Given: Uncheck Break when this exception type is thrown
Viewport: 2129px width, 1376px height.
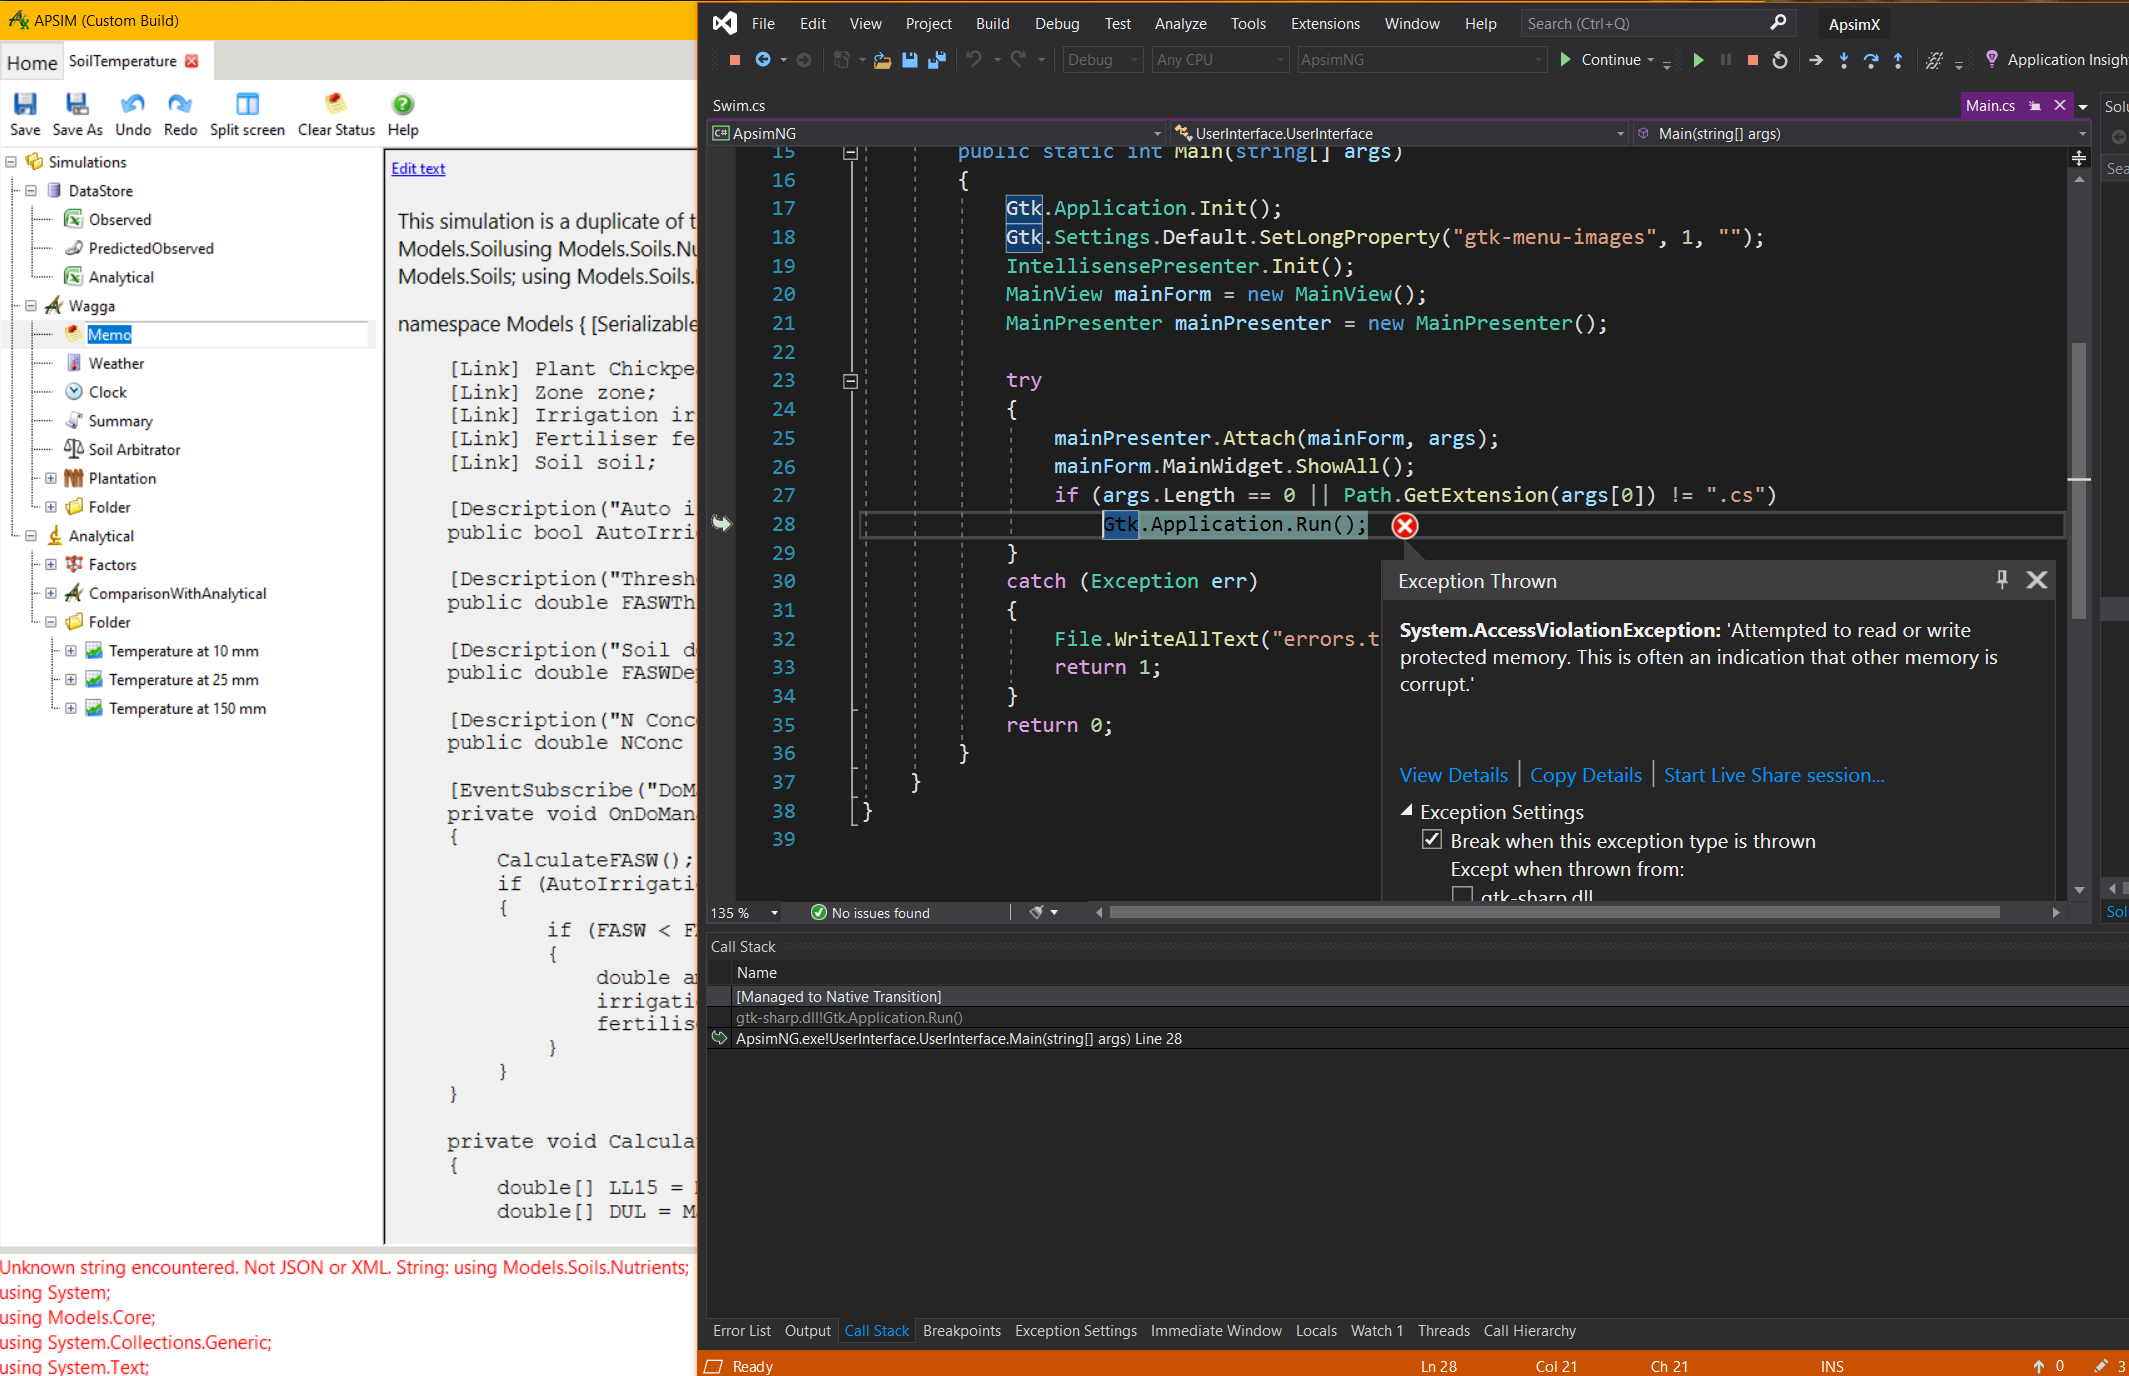Looking at the screenshot, I should click(x=1432, y=840).
